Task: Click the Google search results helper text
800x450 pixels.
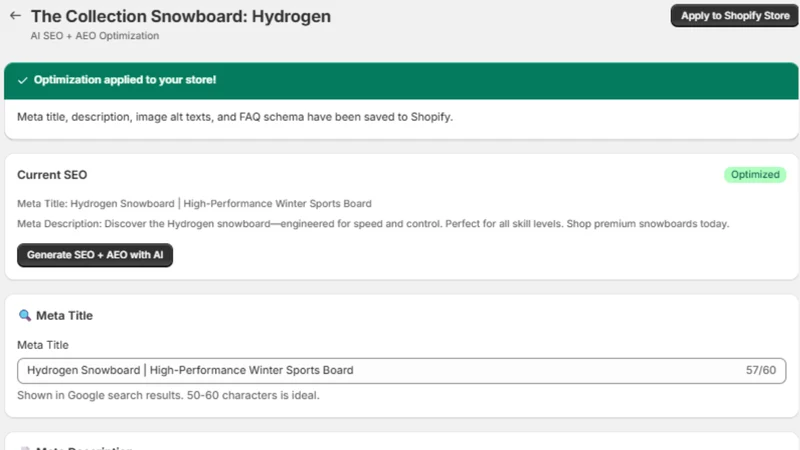Action: point(168,395)
